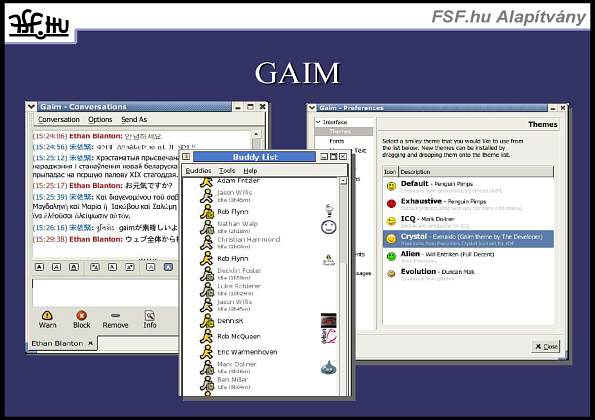Screen dimensions: 595x420
Task: Click the Default theme yellow smiley icon
Action: [x=391, y=186]
